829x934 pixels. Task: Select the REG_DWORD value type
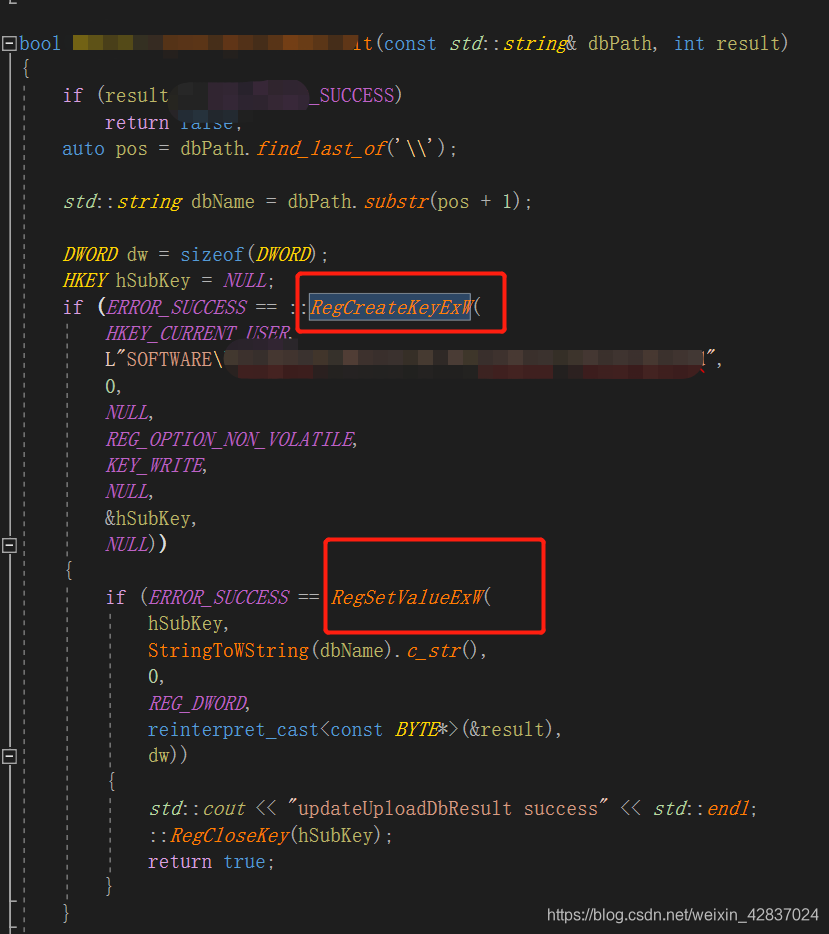click(196, 703)
